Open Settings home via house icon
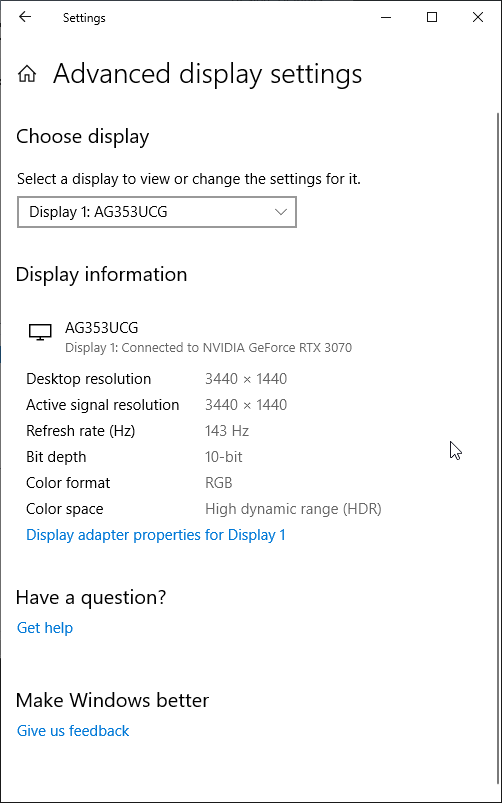 pos(27,74)
